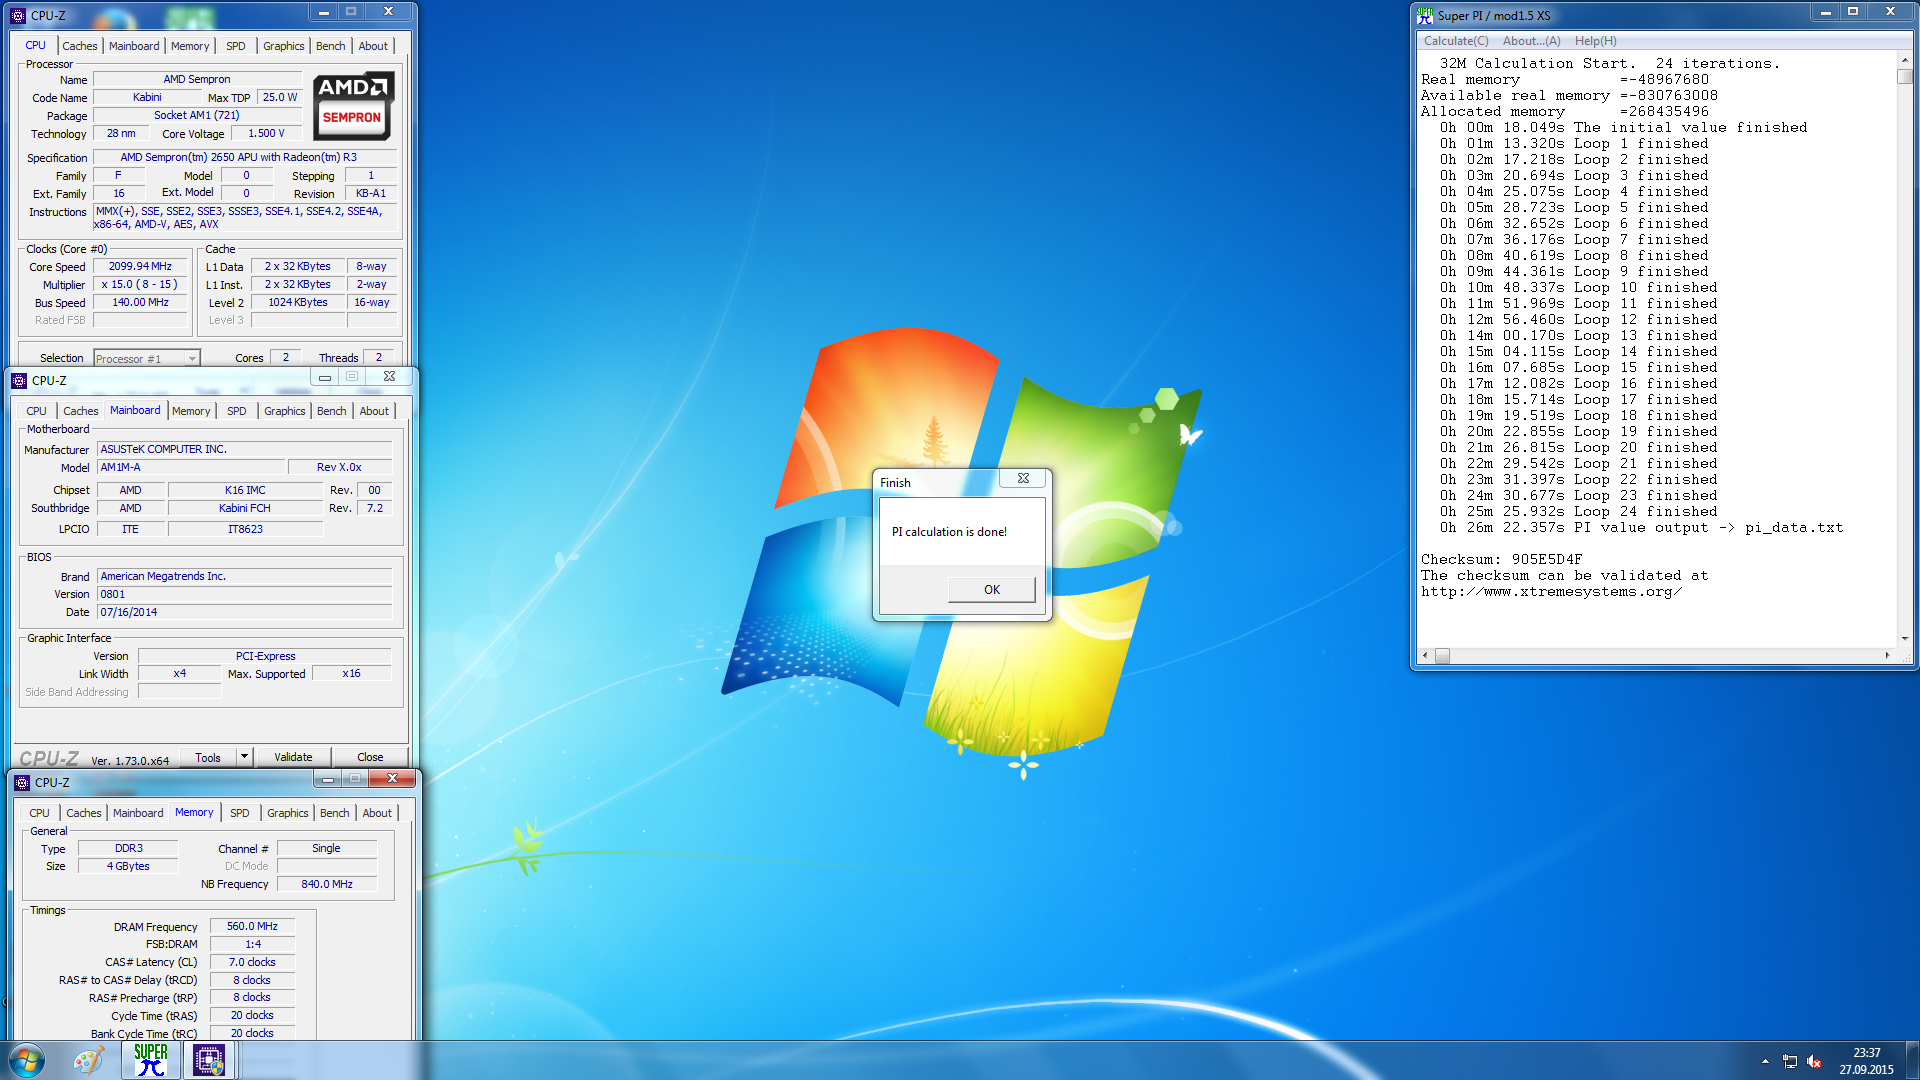Open the network tray icon

[x=1790, y=1061]
